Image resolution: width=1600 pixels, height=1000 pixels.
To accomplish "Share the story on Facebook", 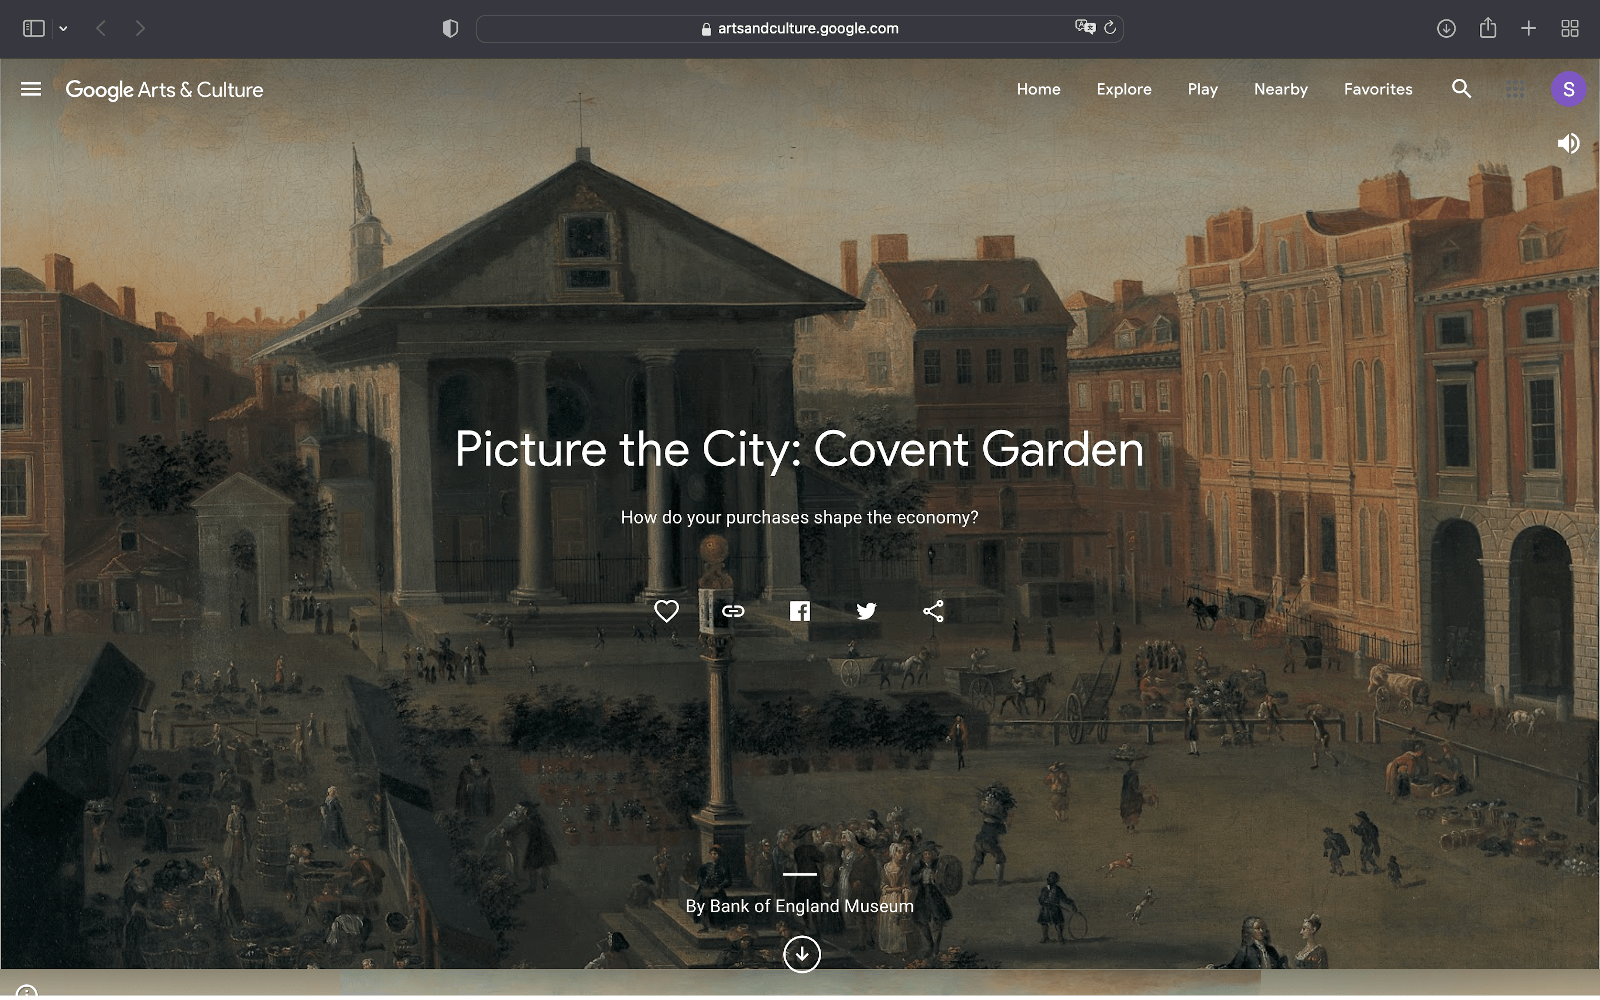I will click(x=800, y=611).
